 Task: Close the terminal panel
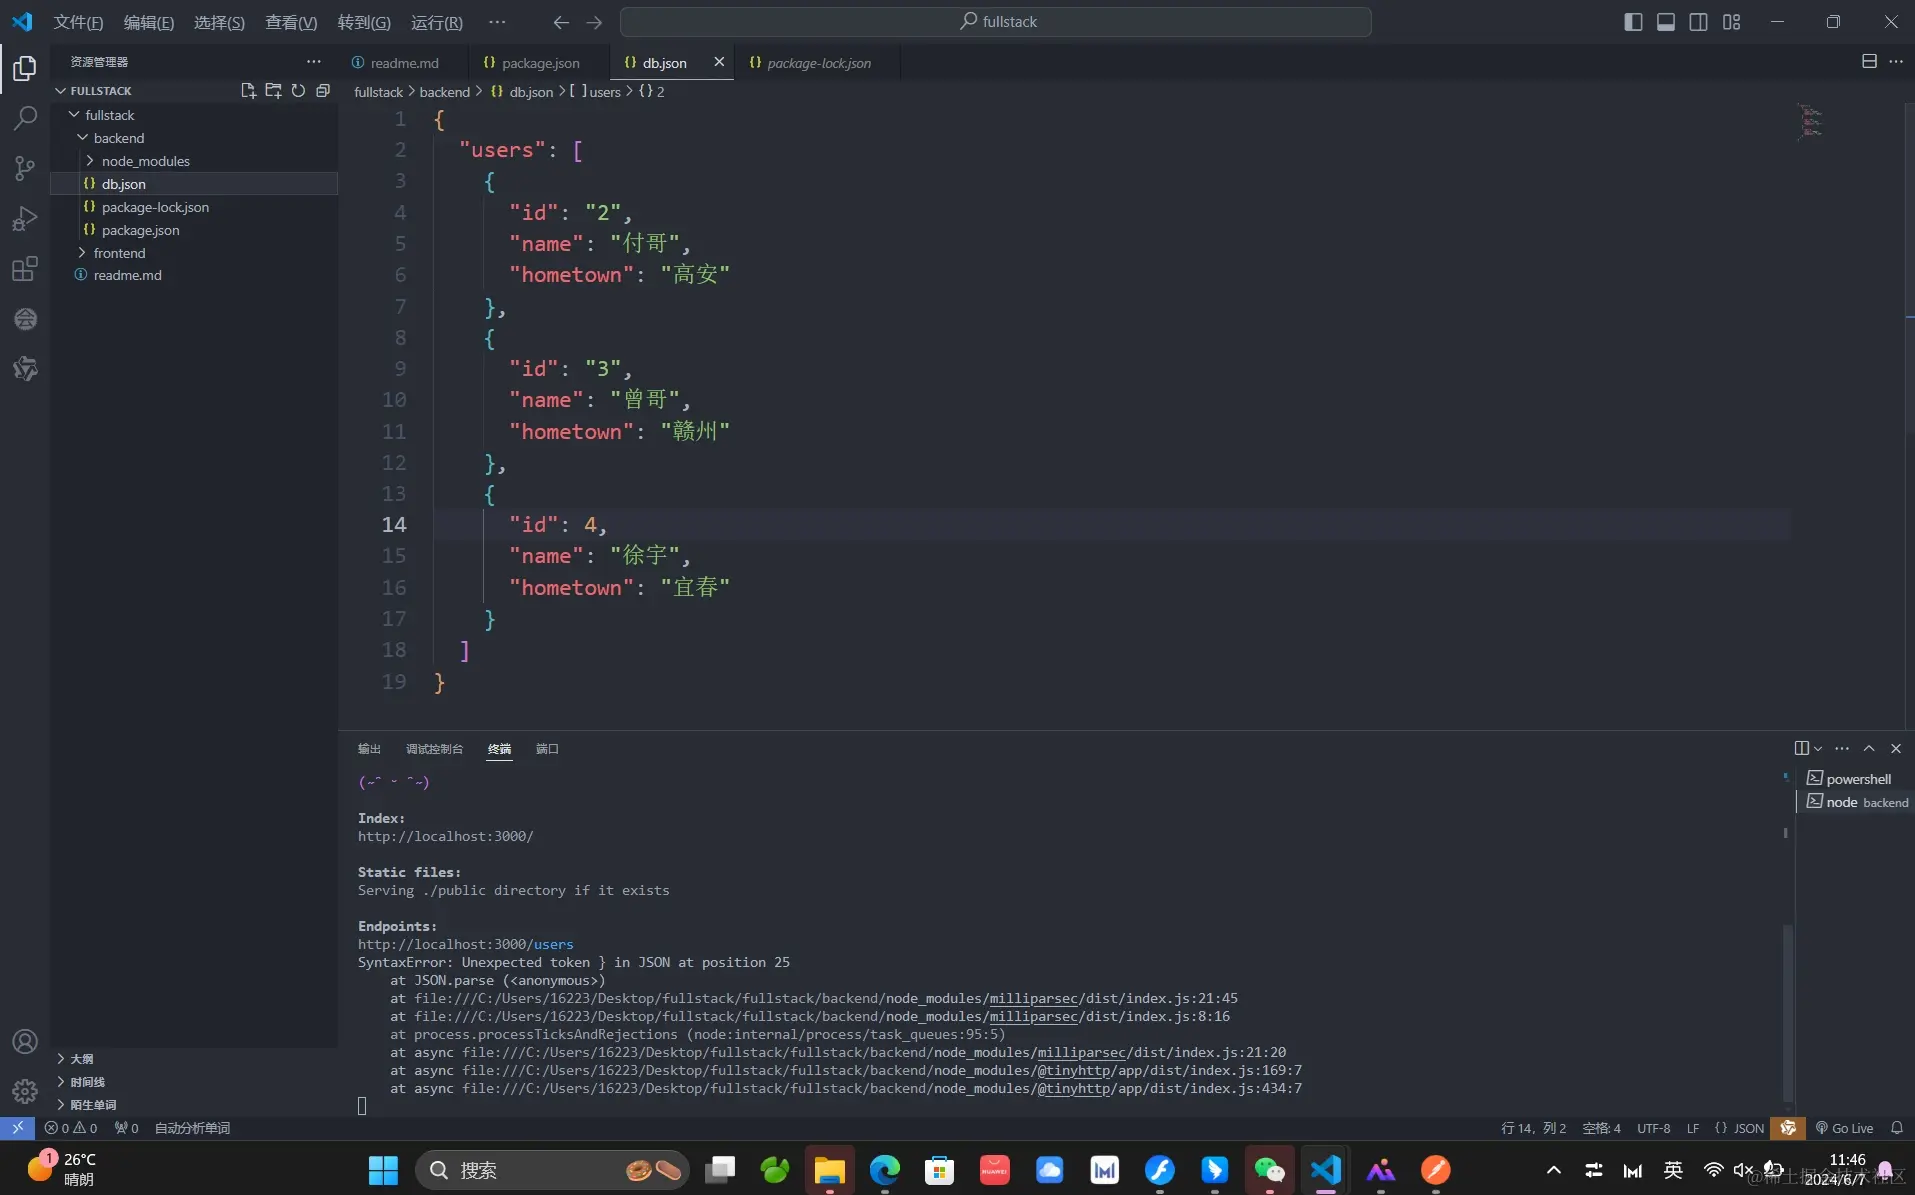click(x=1895, y=748)
